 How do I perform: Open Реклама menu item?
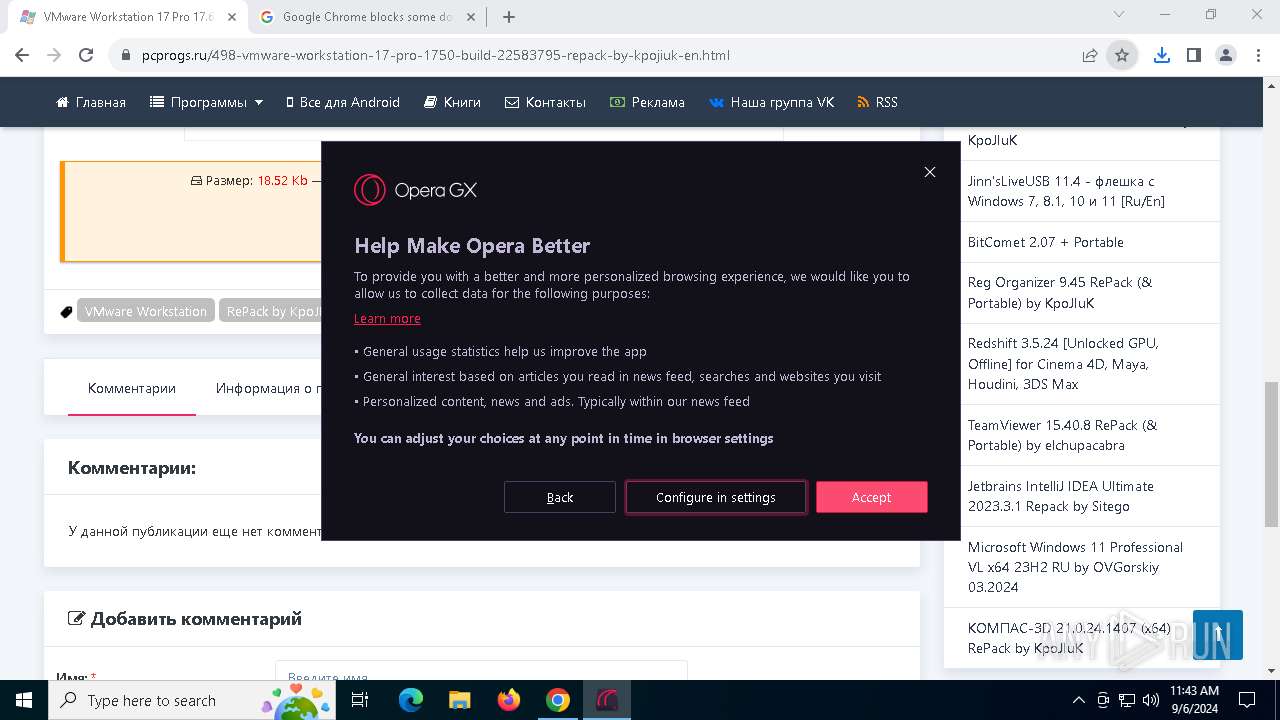647,102
